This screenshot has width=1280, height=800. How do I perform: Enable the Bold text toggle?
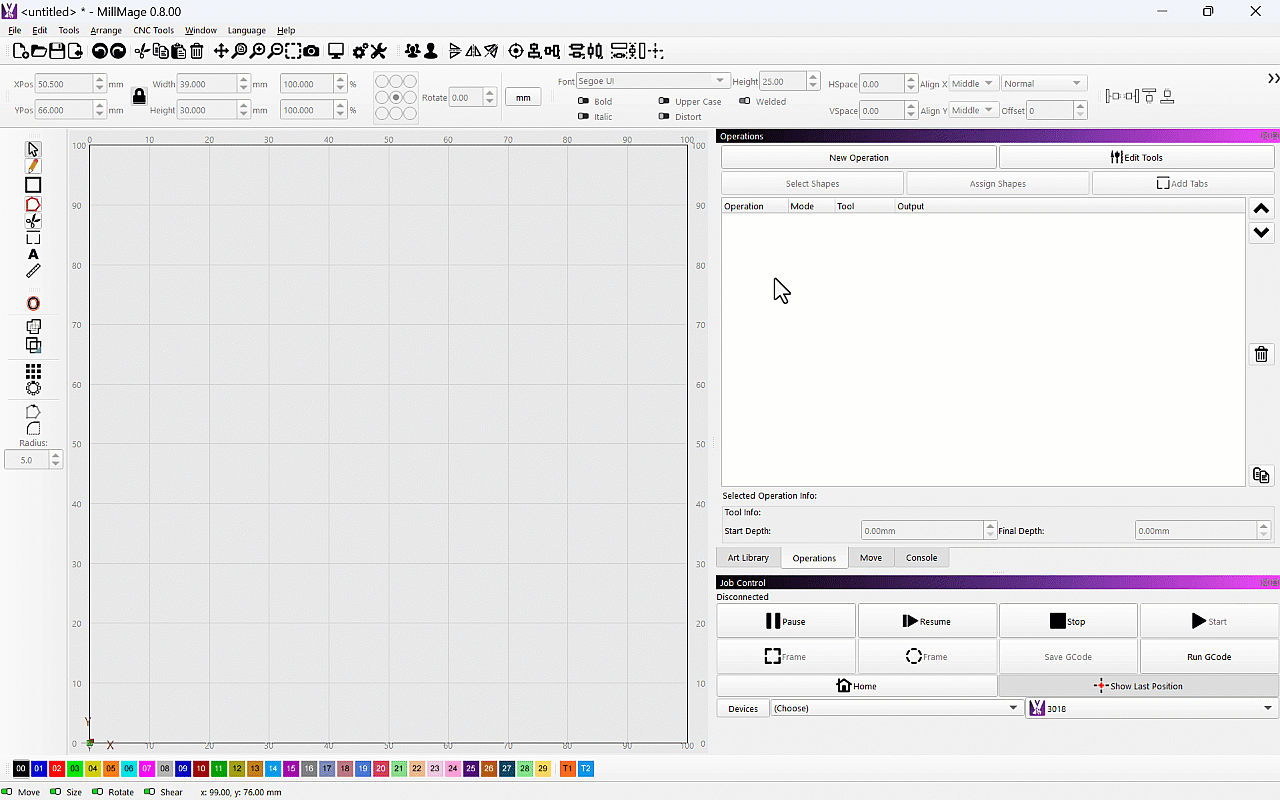pos(584,101)
